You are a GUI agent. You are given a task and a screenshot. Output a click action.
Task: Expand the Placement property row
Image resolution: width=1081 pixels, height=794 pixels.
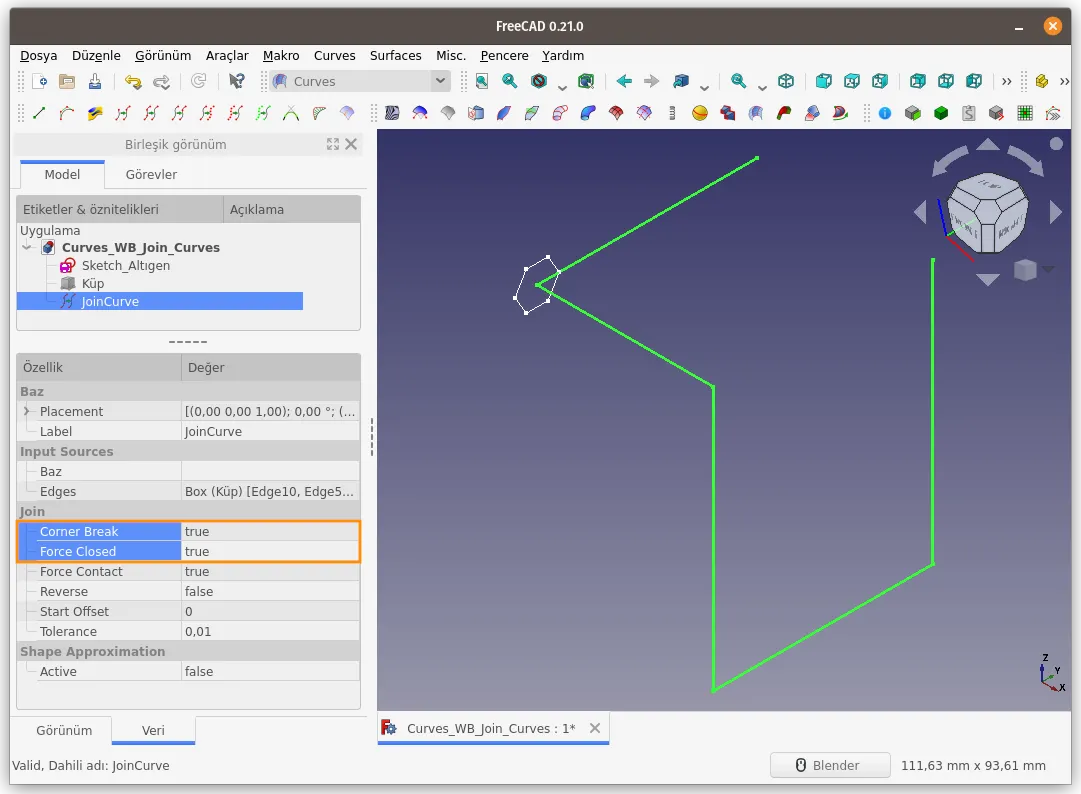click(27, 411)
